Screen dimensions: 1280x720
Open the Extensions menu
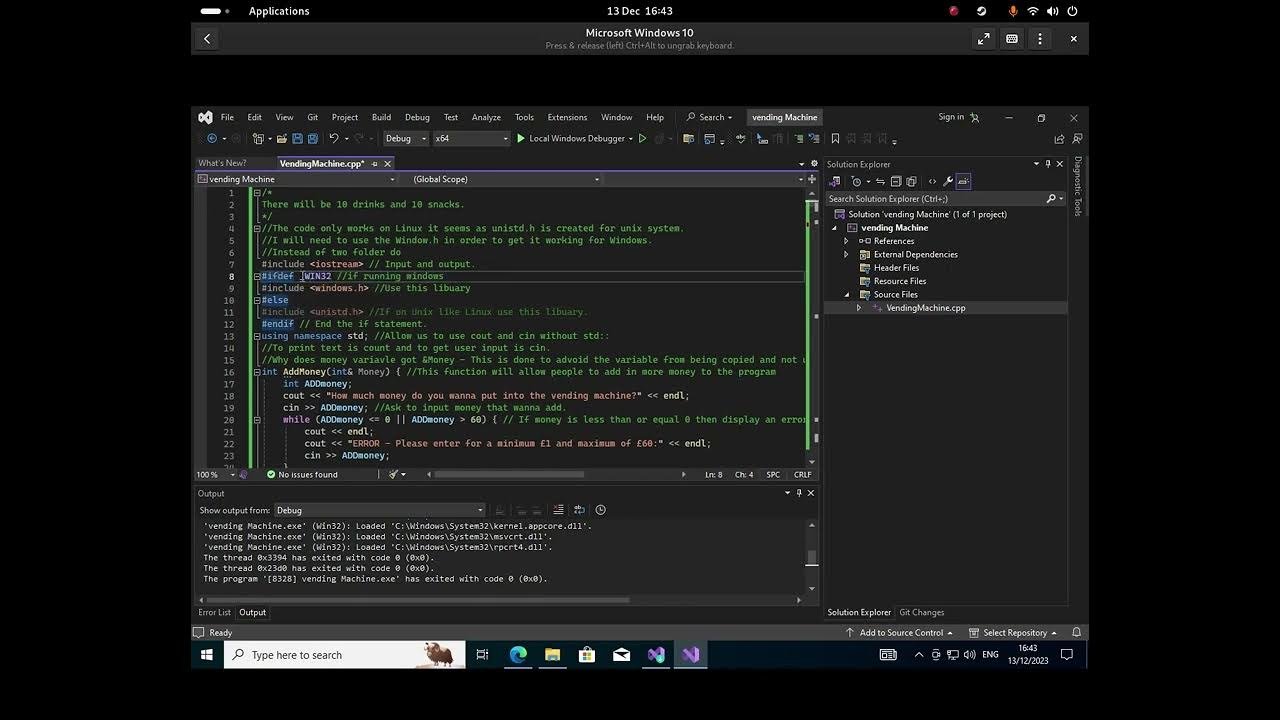click(567, 117)
